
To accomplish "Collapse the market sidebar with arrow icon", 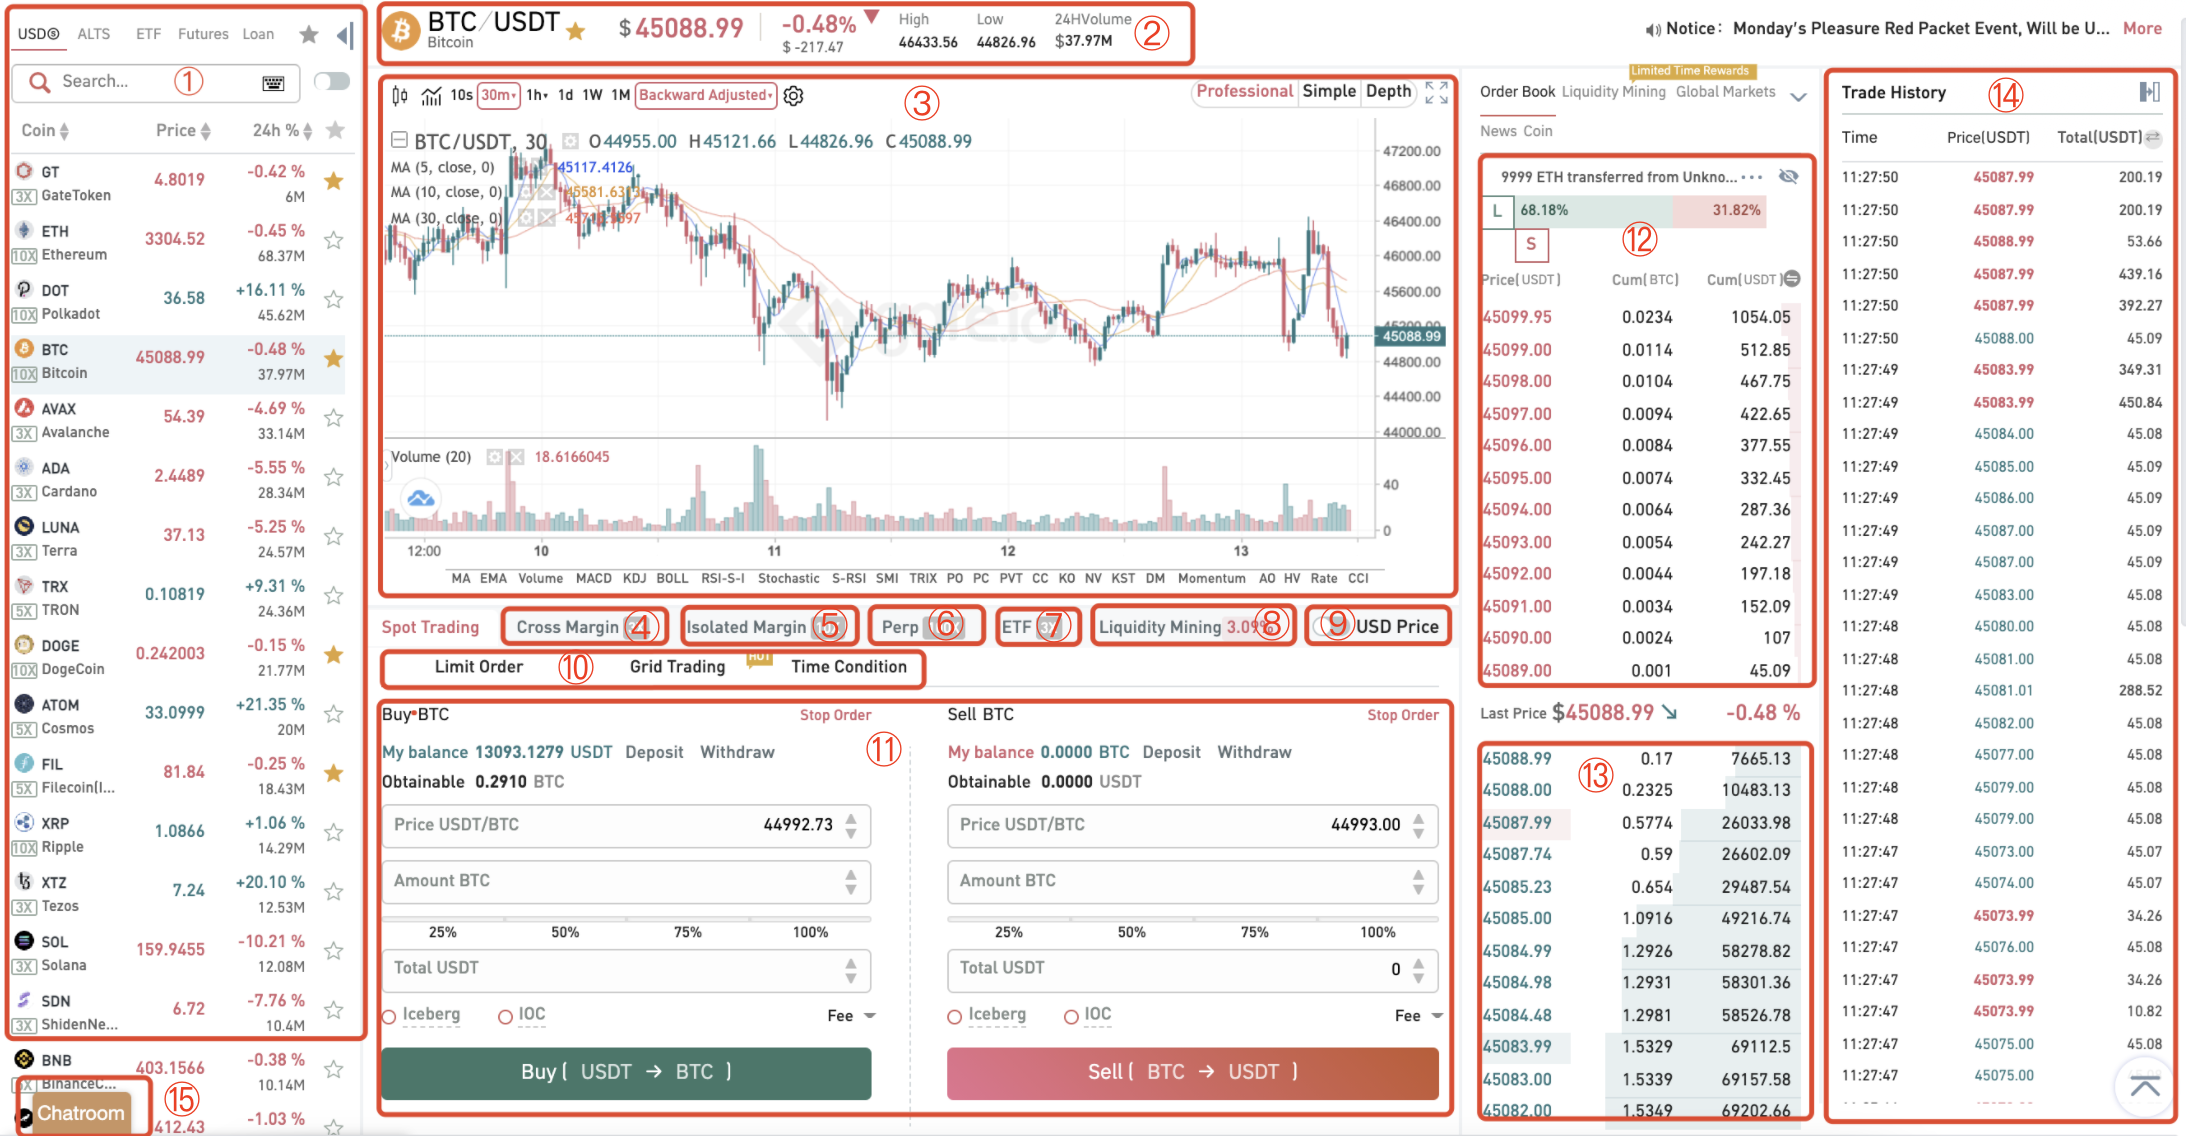I will [345, 36].
